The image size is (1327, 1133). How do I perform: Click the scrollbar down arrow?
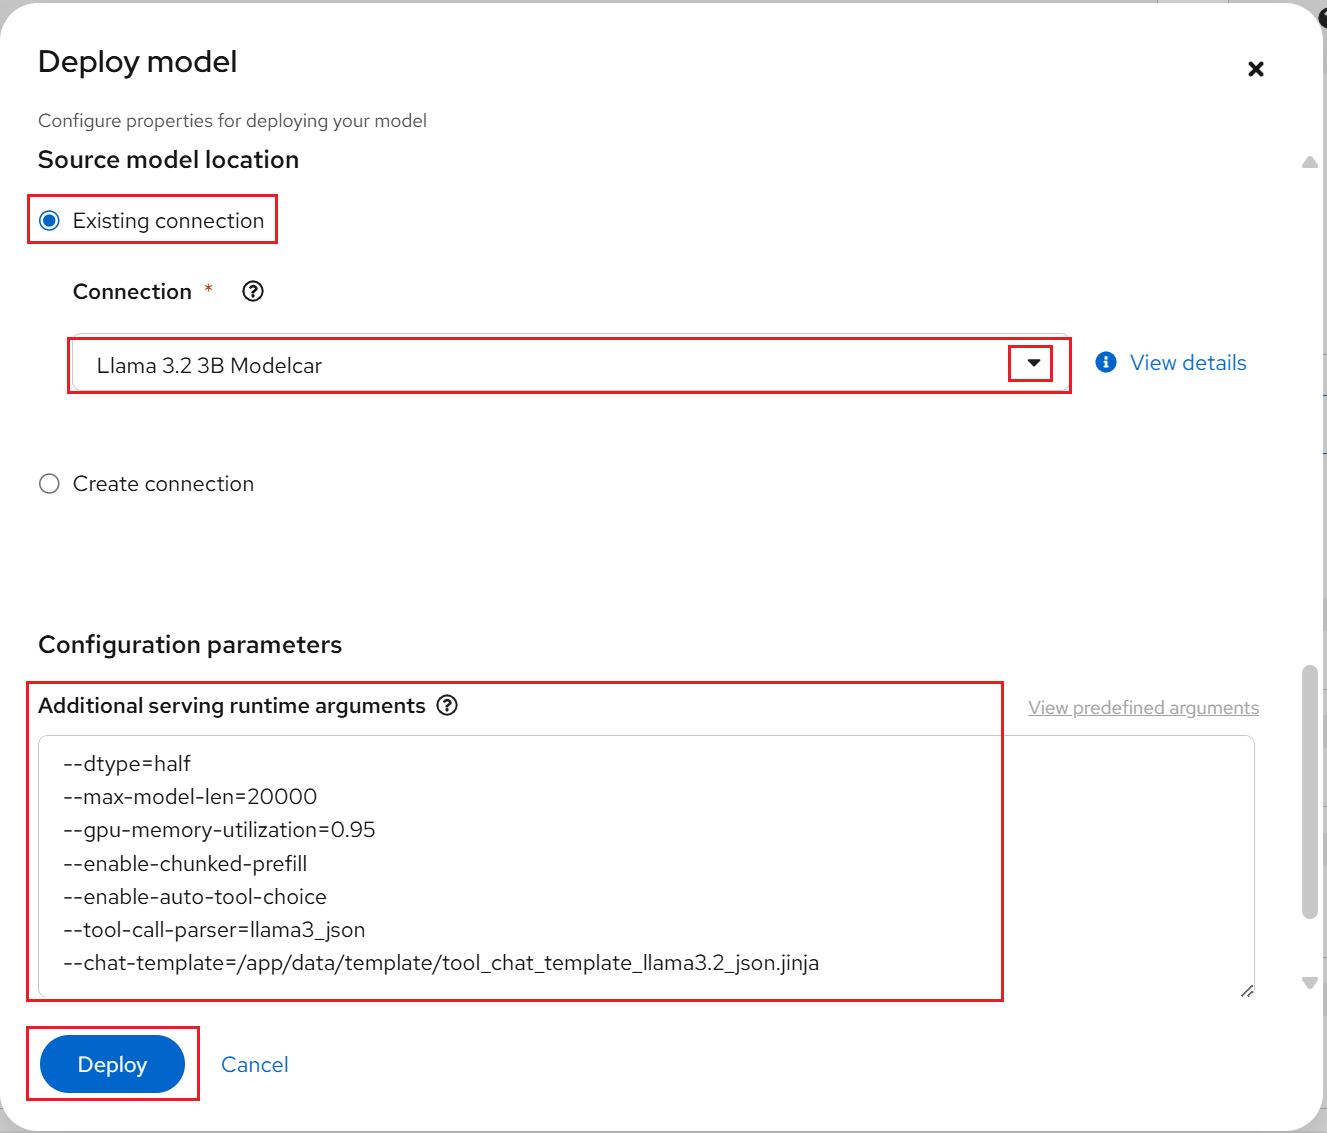click(1310, 983)
